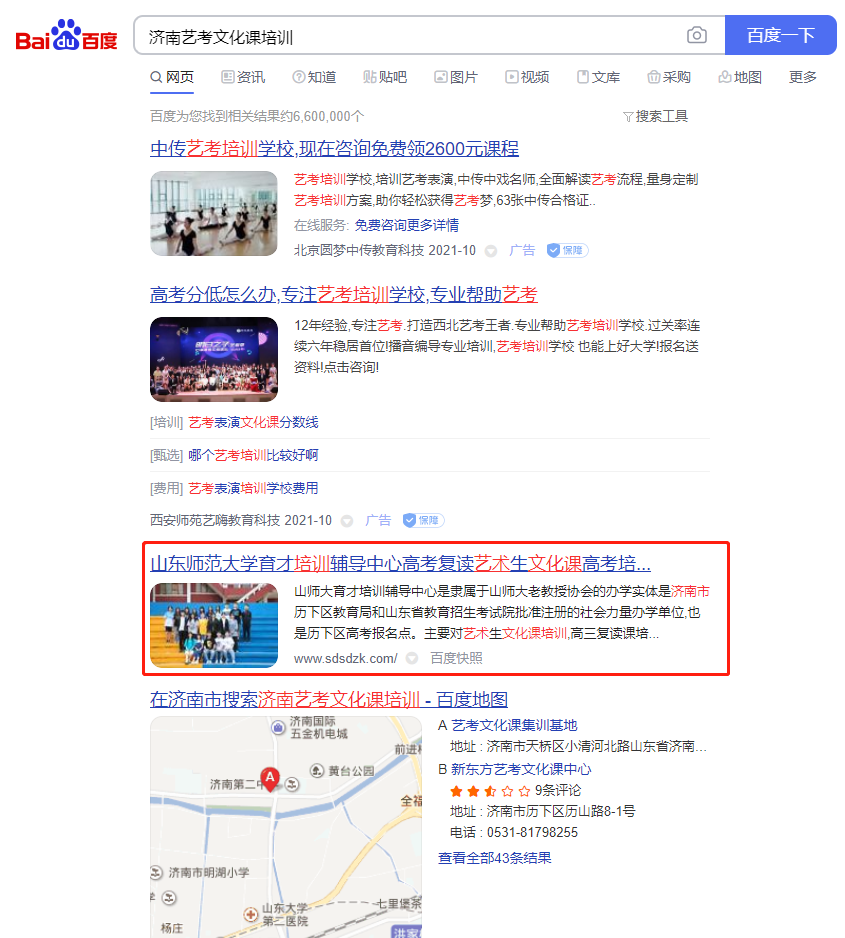Click 保障 badge of 西安师苑艺嗨 result
Viewport: 845px width, 938px height.
coord(423,520)
